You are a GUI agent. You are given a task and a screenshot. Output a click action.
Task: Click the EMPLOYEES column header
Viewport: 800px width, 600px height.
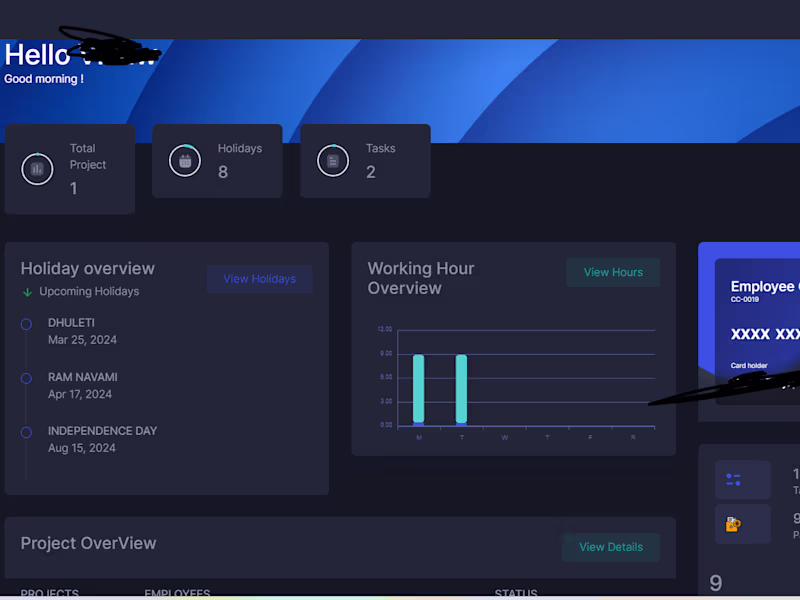tap(177, 593)
